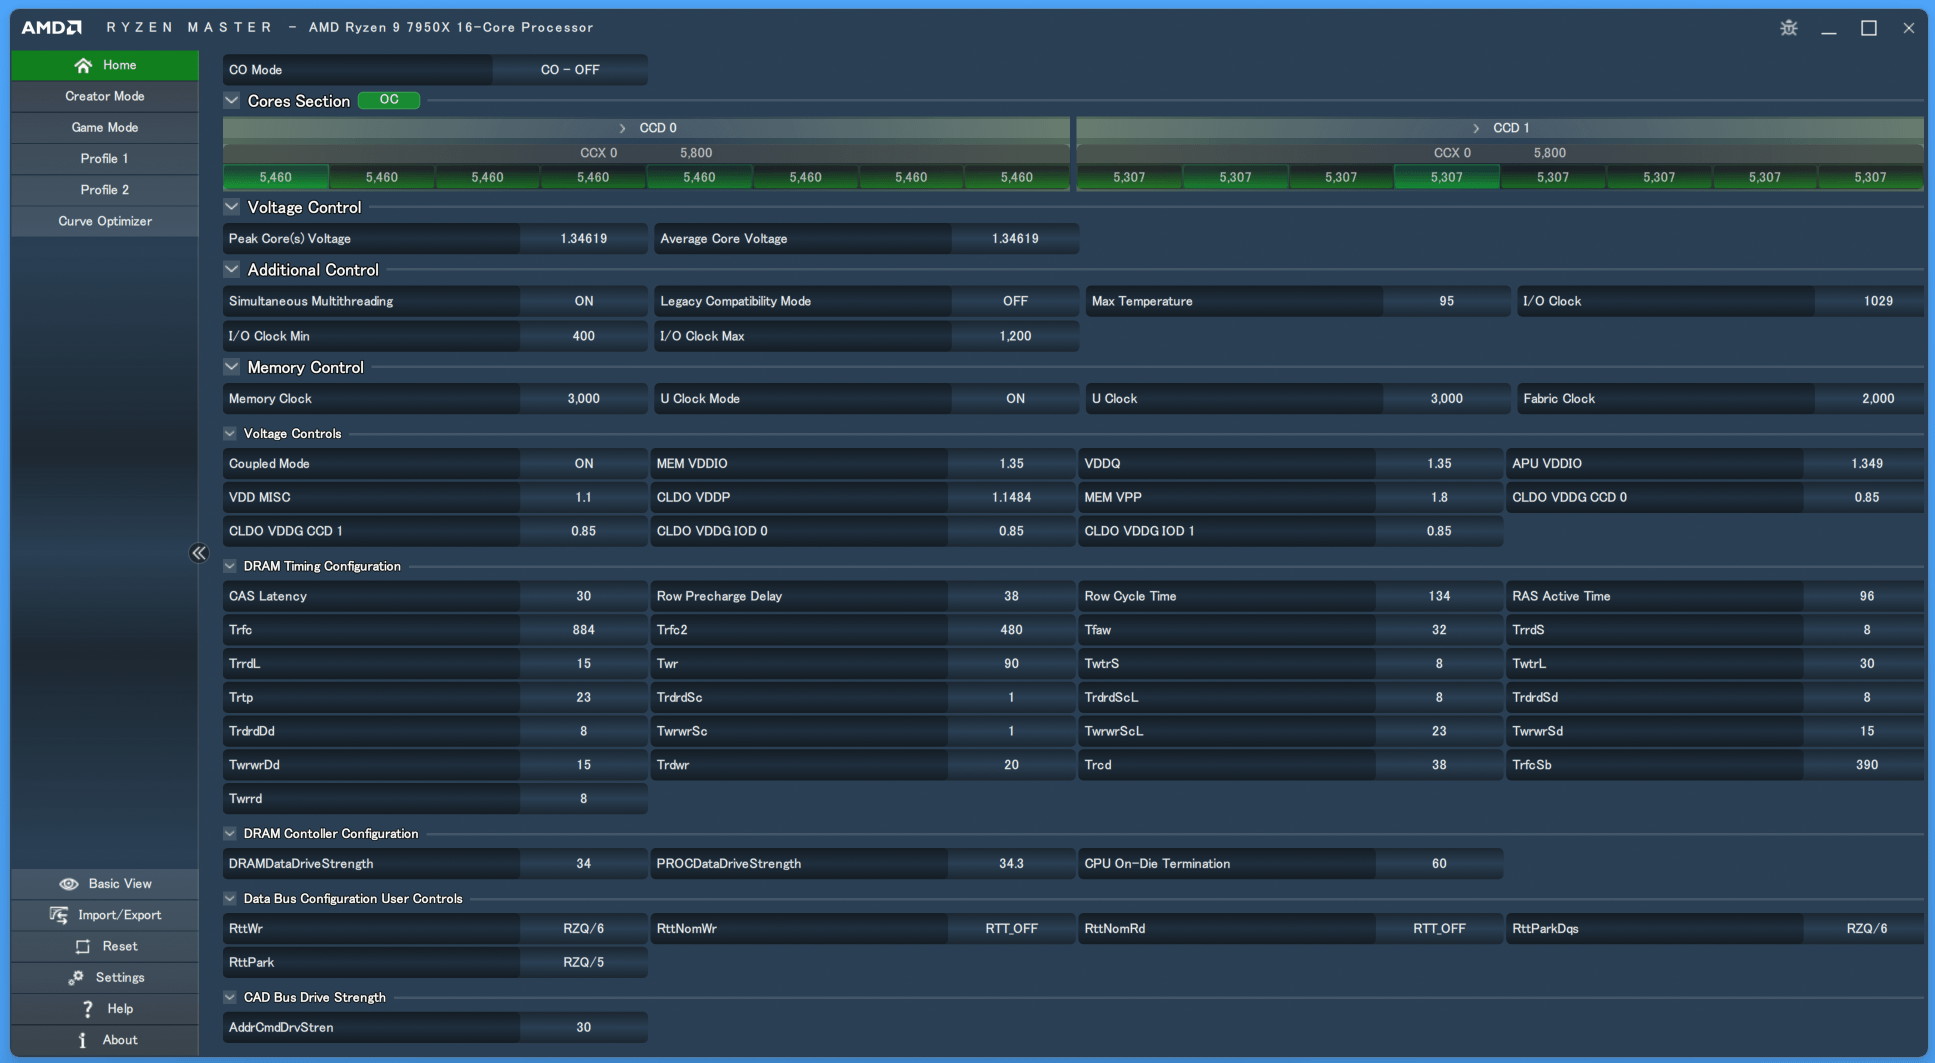The width and height of the screenshot is (1935, 1063).
Task: Select the last CCD 1 core bar
Action: [1870, 177]
